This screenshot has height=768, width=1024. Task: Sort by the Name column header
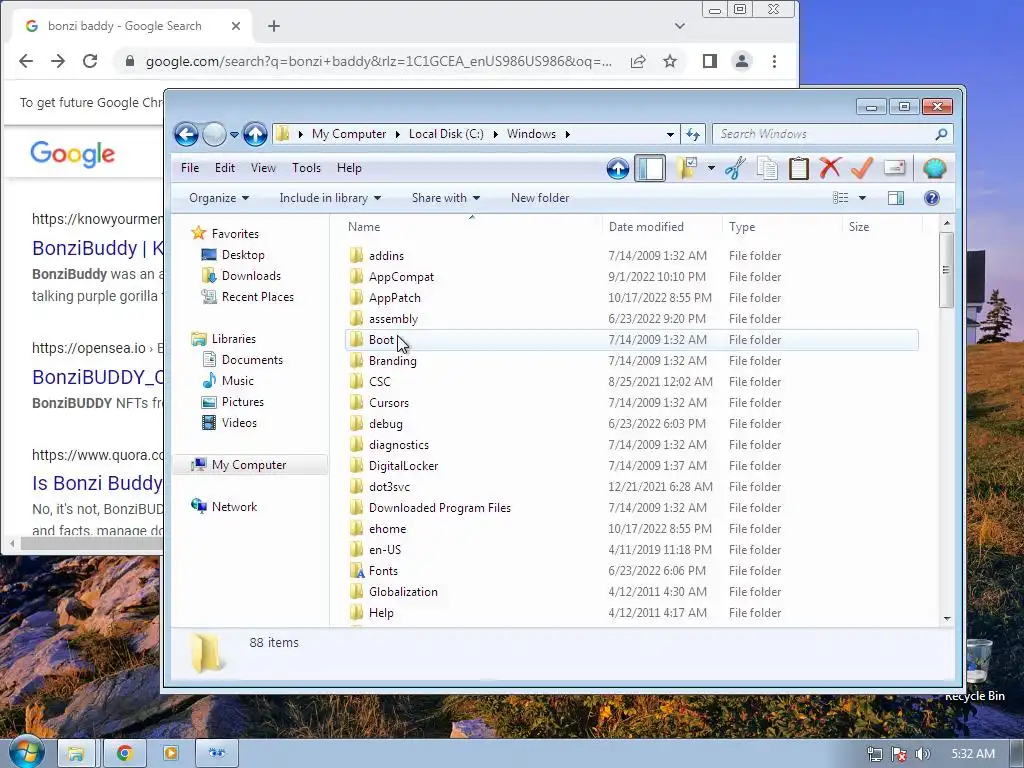(472, 227)
